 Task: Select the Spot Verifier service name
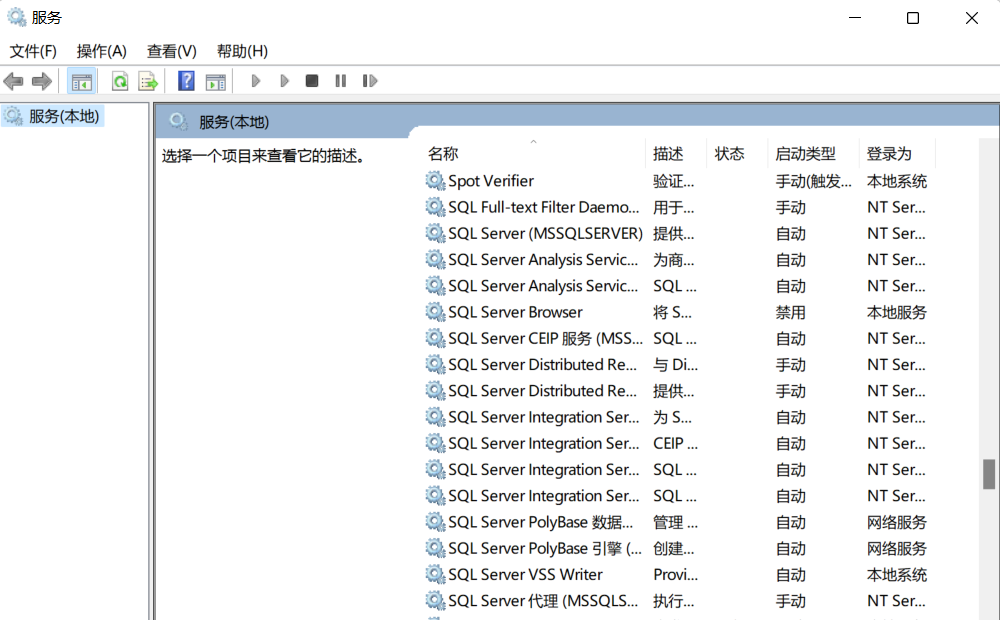[490, 181]
